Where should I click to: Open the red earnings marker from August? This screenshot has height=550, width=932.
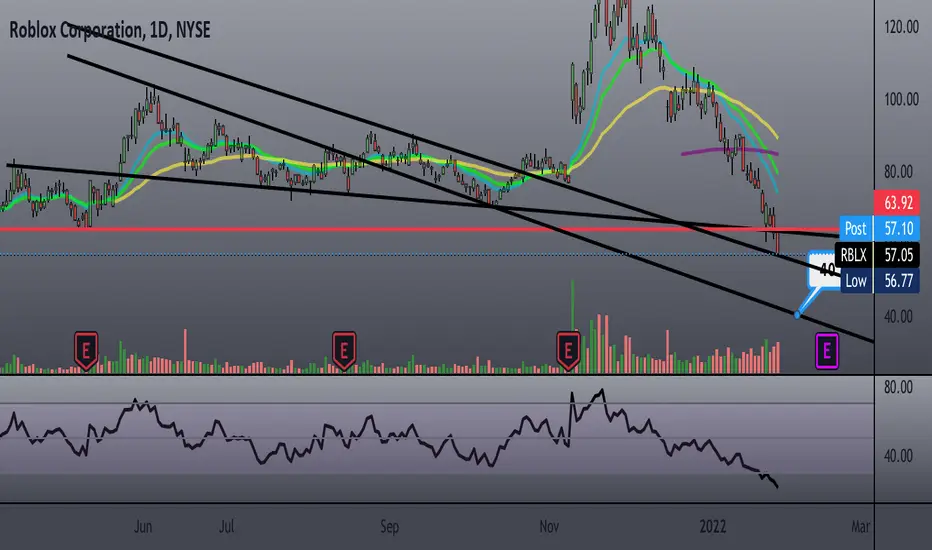click(x=344, y=350)
